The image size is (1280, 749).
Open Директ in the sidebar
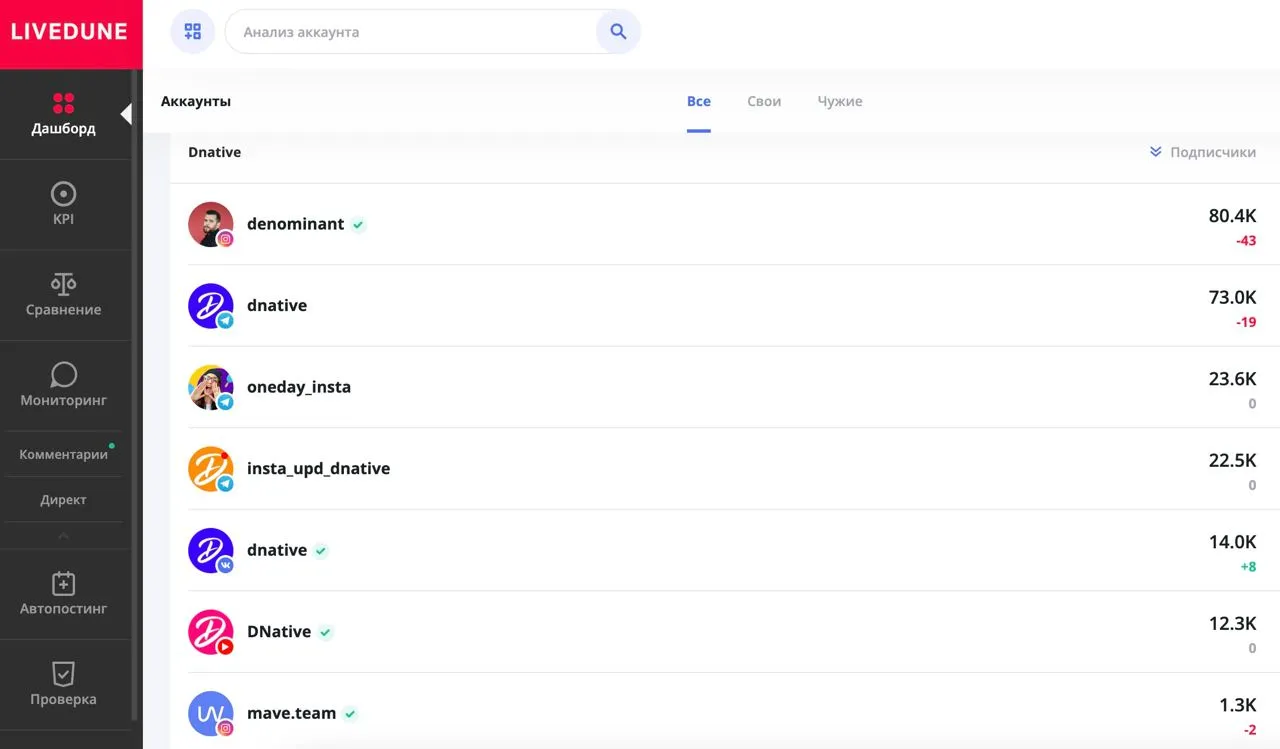pos(64,500)
